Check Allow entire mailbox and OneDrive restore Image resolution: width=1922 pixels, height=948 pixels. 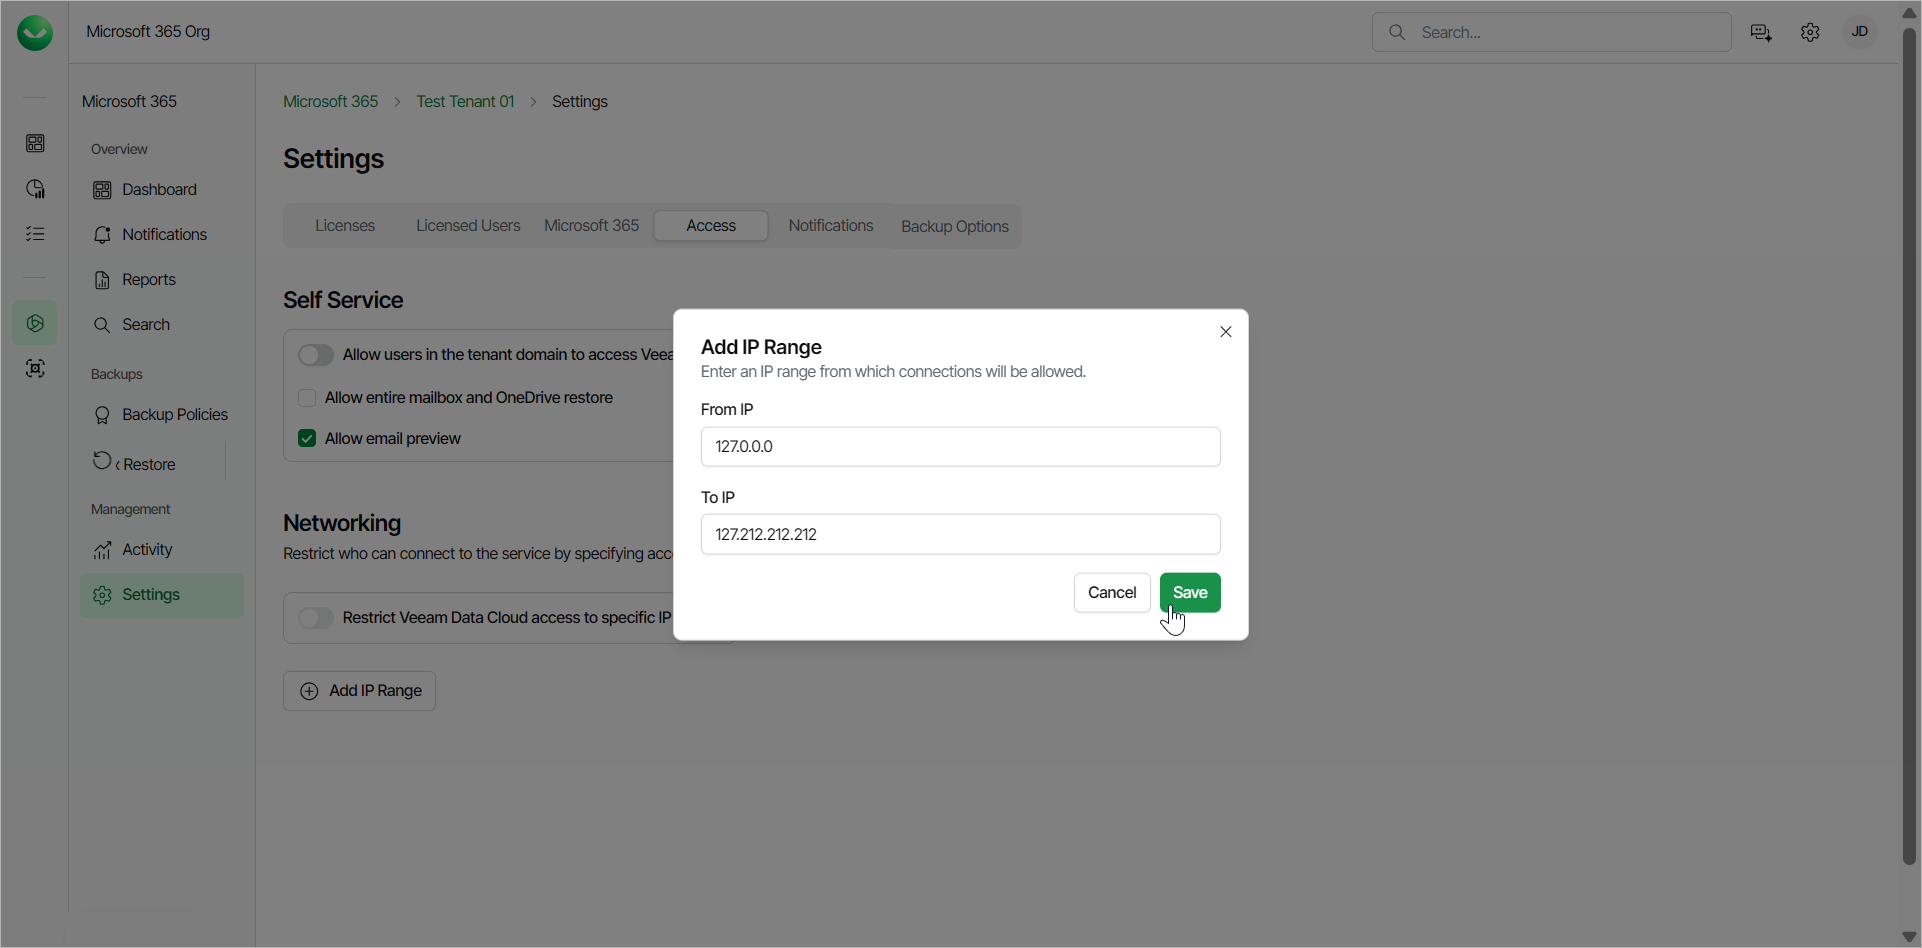(307, 398)
